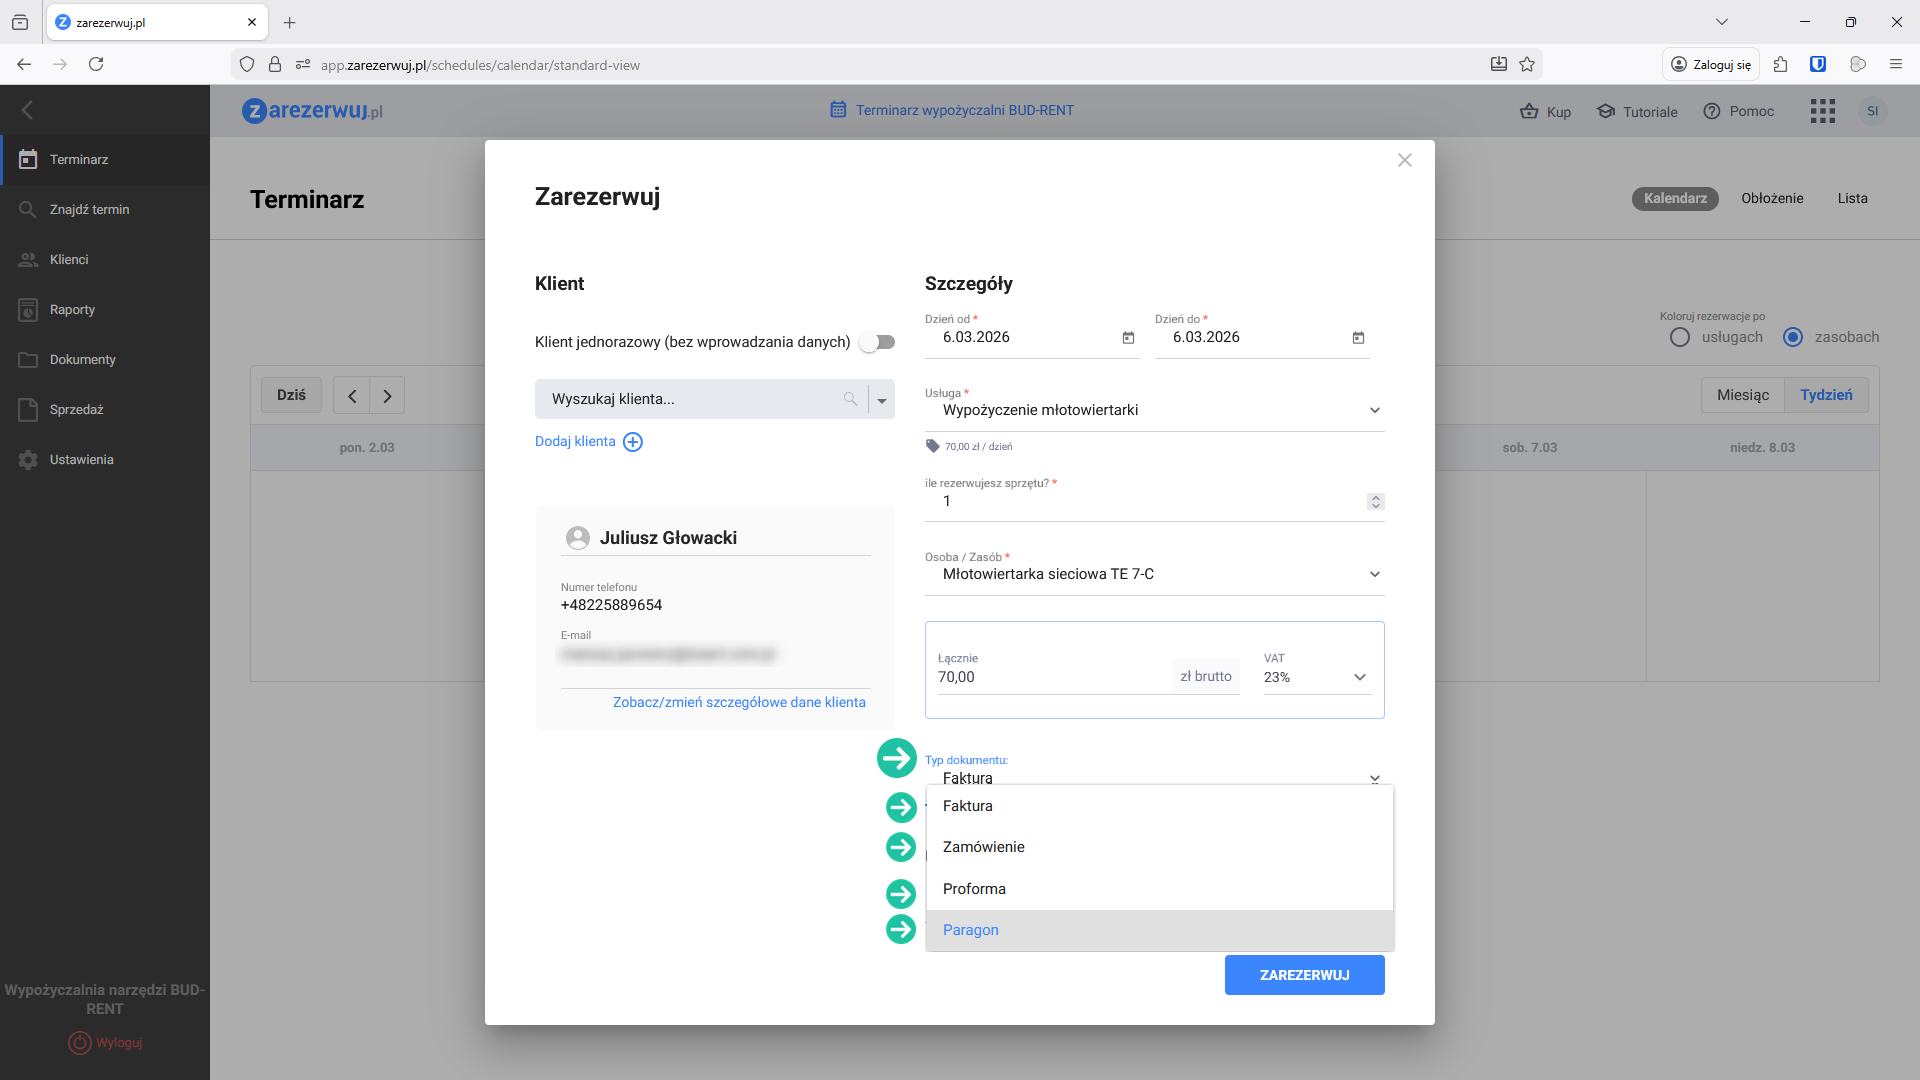
Task: Open Zobacz/zmień szczegółowe dane klienta link
Action: (x=739, y=703)
